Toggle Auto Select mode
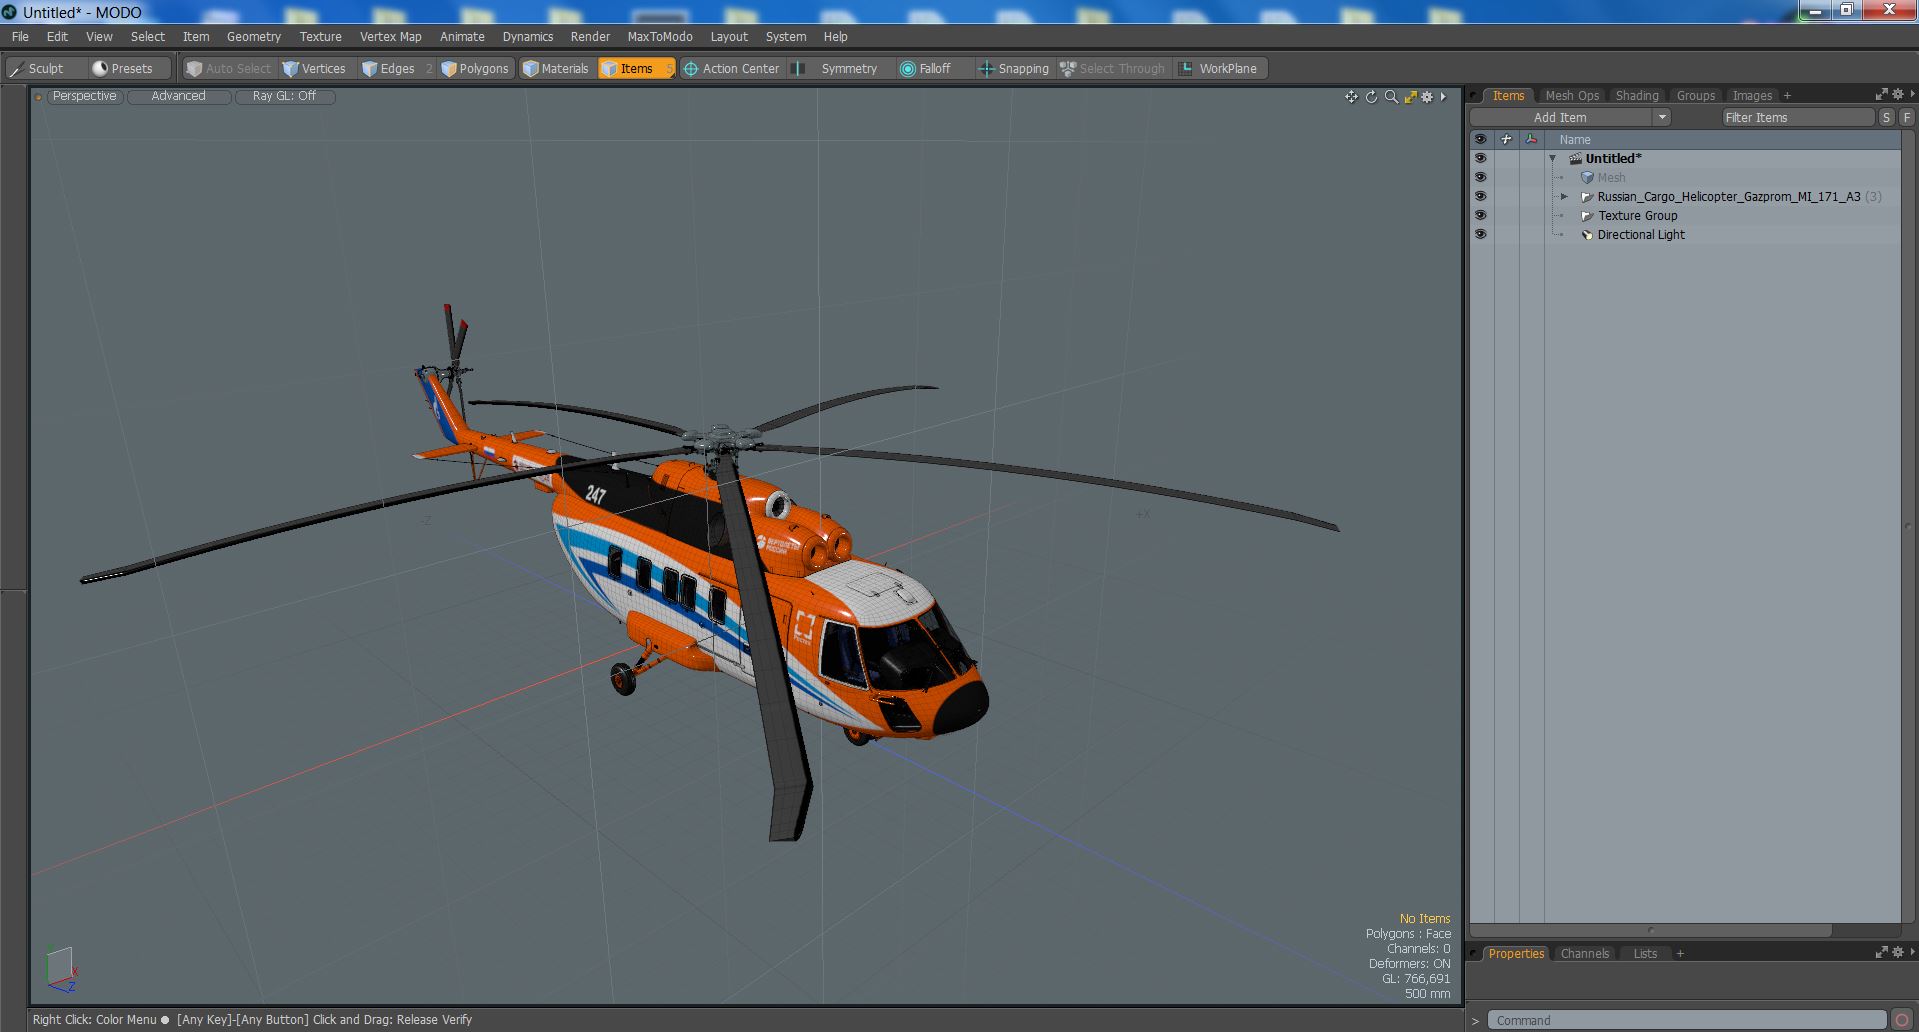1919x1032 pixels. (x=228, y=69)
